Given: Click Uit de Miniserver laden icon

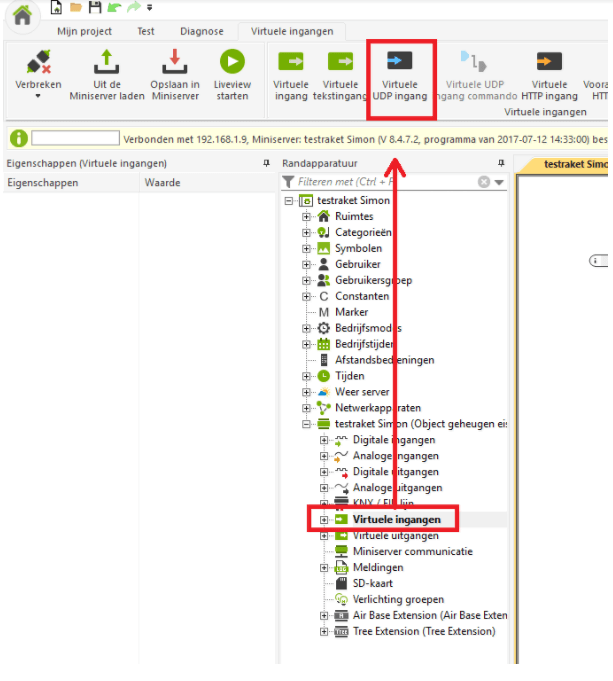Looking at the screenshot, I should 107,63.
